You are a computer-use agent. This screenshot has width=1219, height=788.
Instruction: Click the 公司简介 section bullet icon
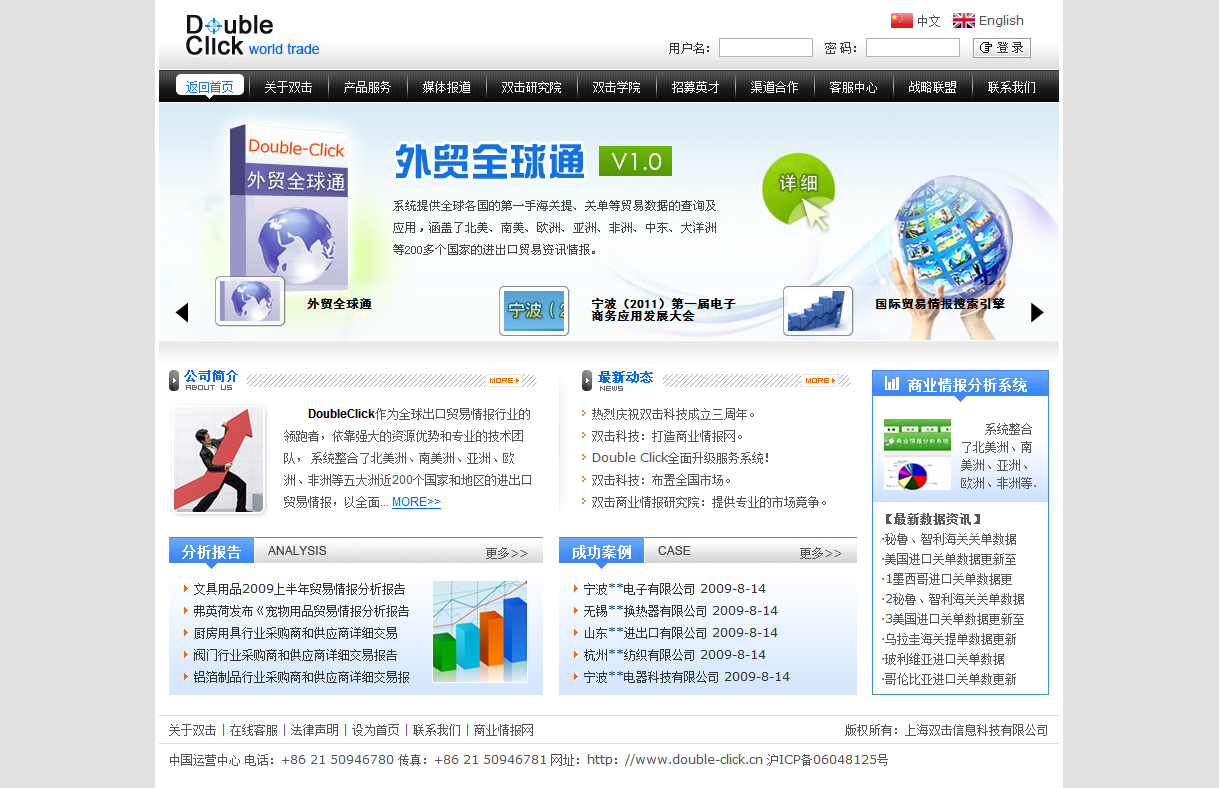(174, 380)
